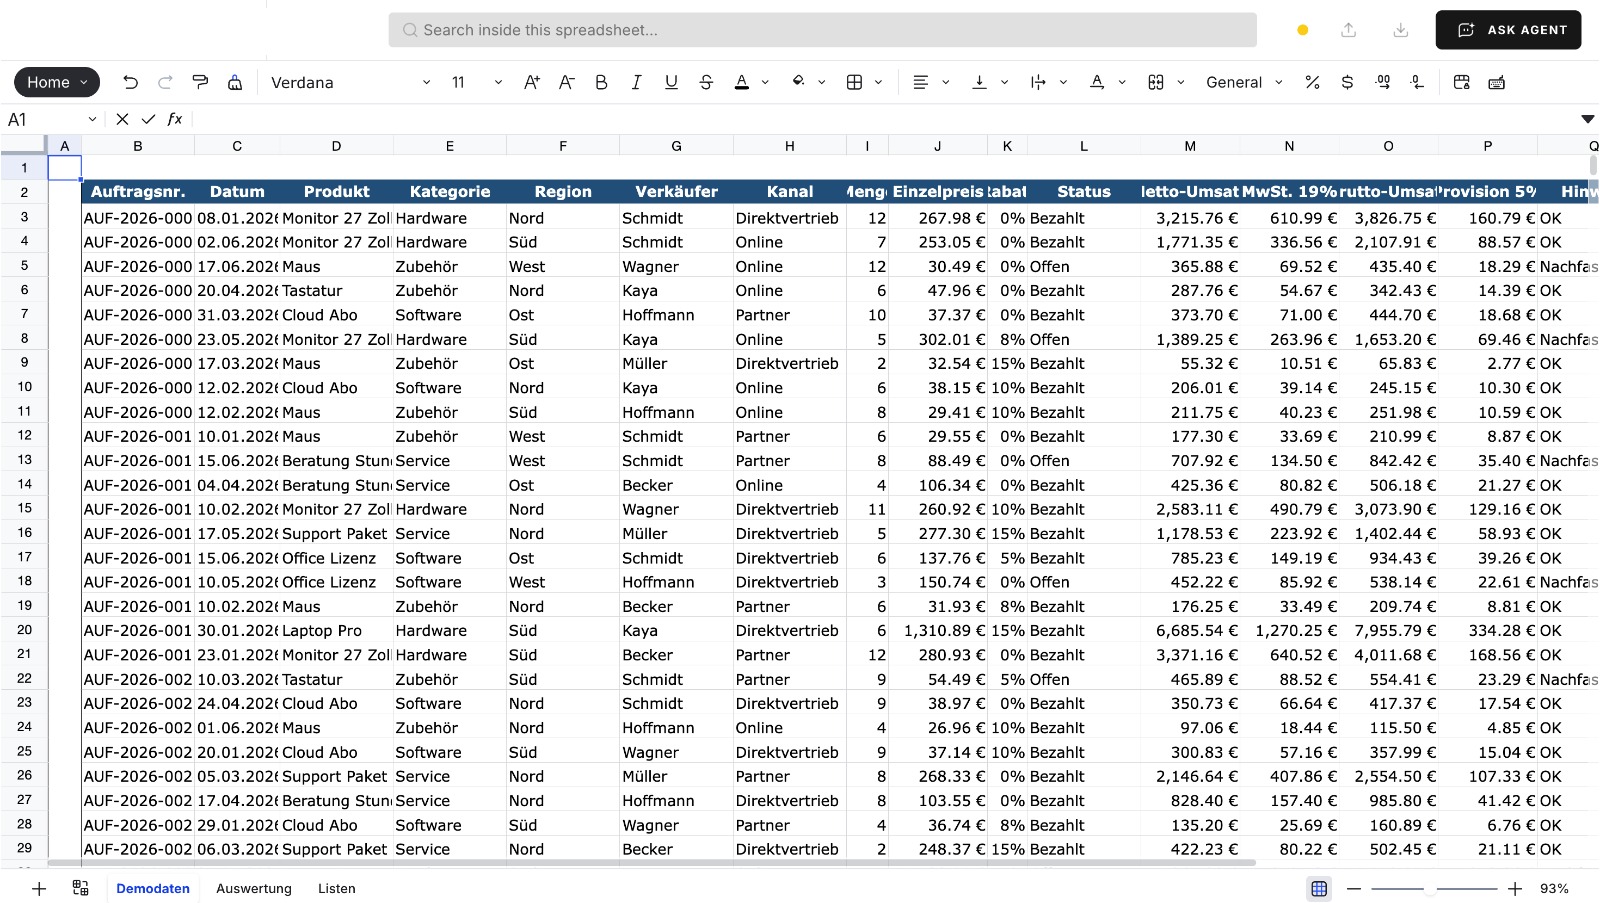
Task: Open the Home ribbon menu
Action: tap(57, 82)
